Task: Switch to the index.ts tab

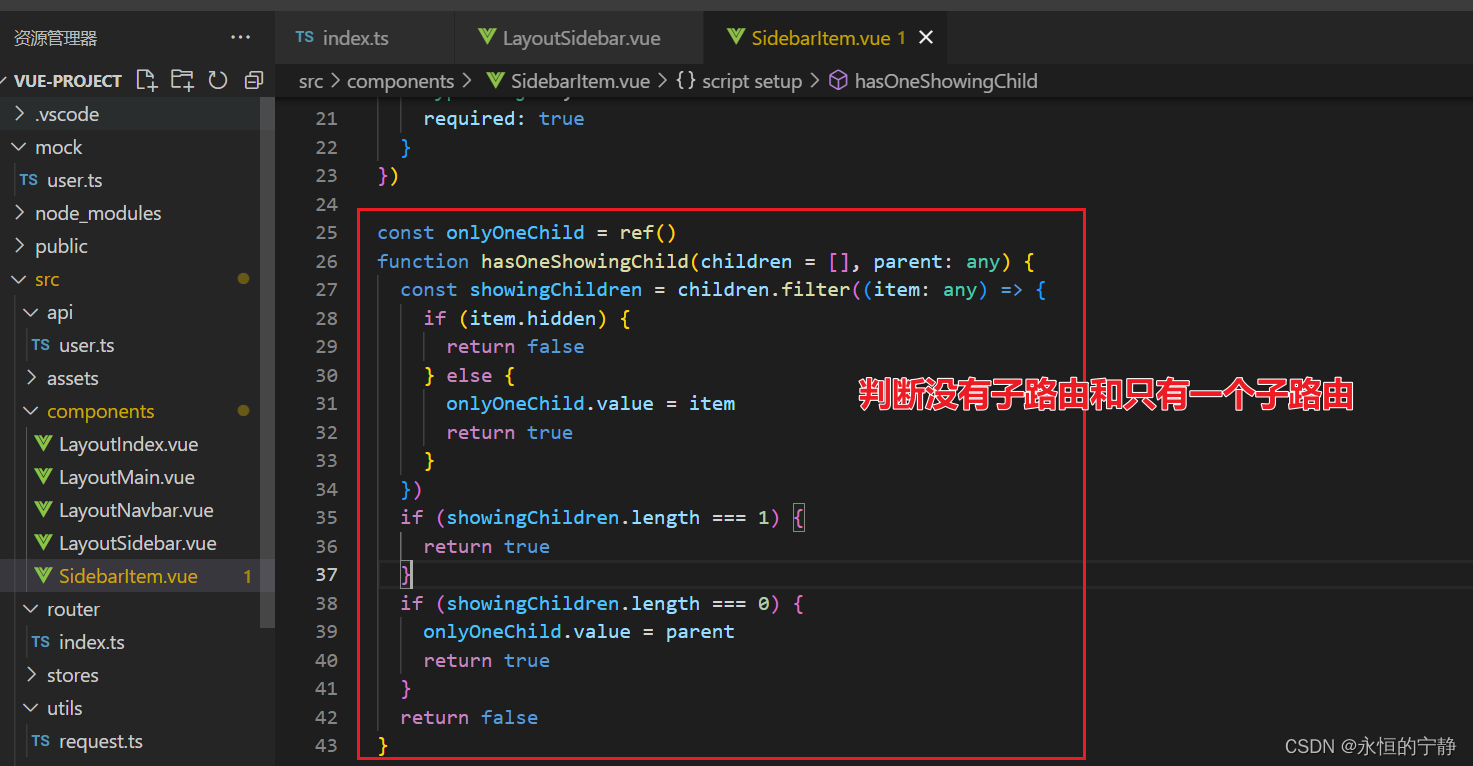Action: [x=365, y=38]
